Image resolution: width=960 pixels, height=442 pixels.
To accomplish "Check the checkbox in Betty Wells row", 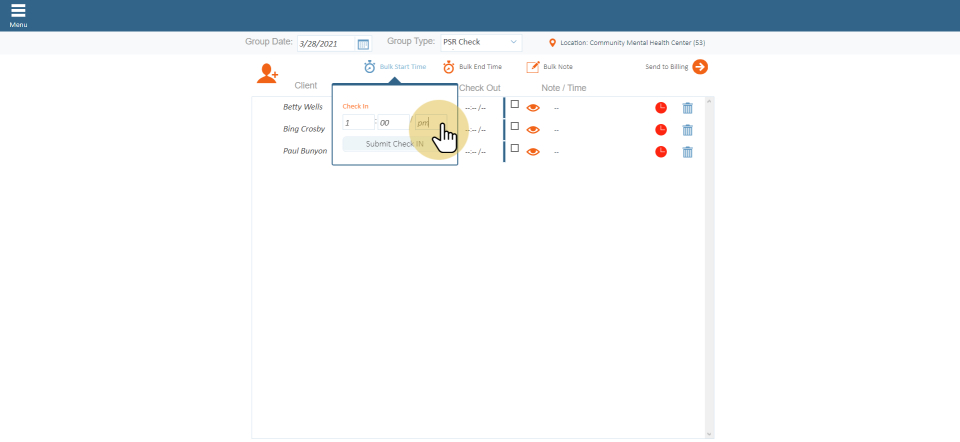I will (x=515, y=104).
